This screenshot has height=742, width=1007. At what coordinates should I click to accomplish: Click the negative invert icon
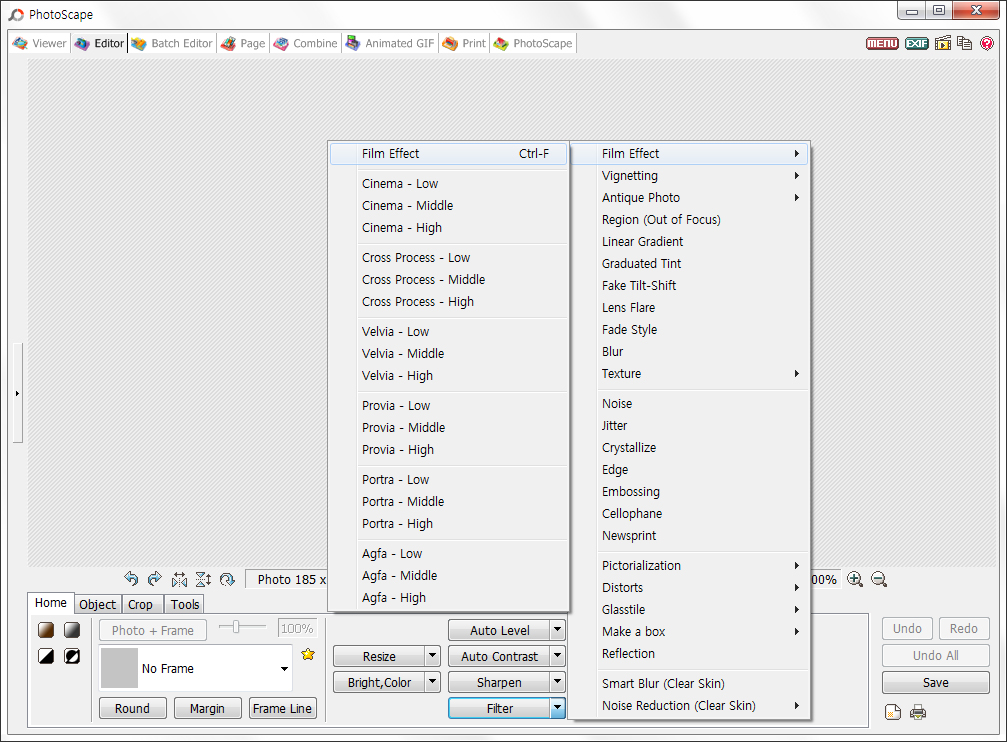pyautogui.click(x=72, y=656)
